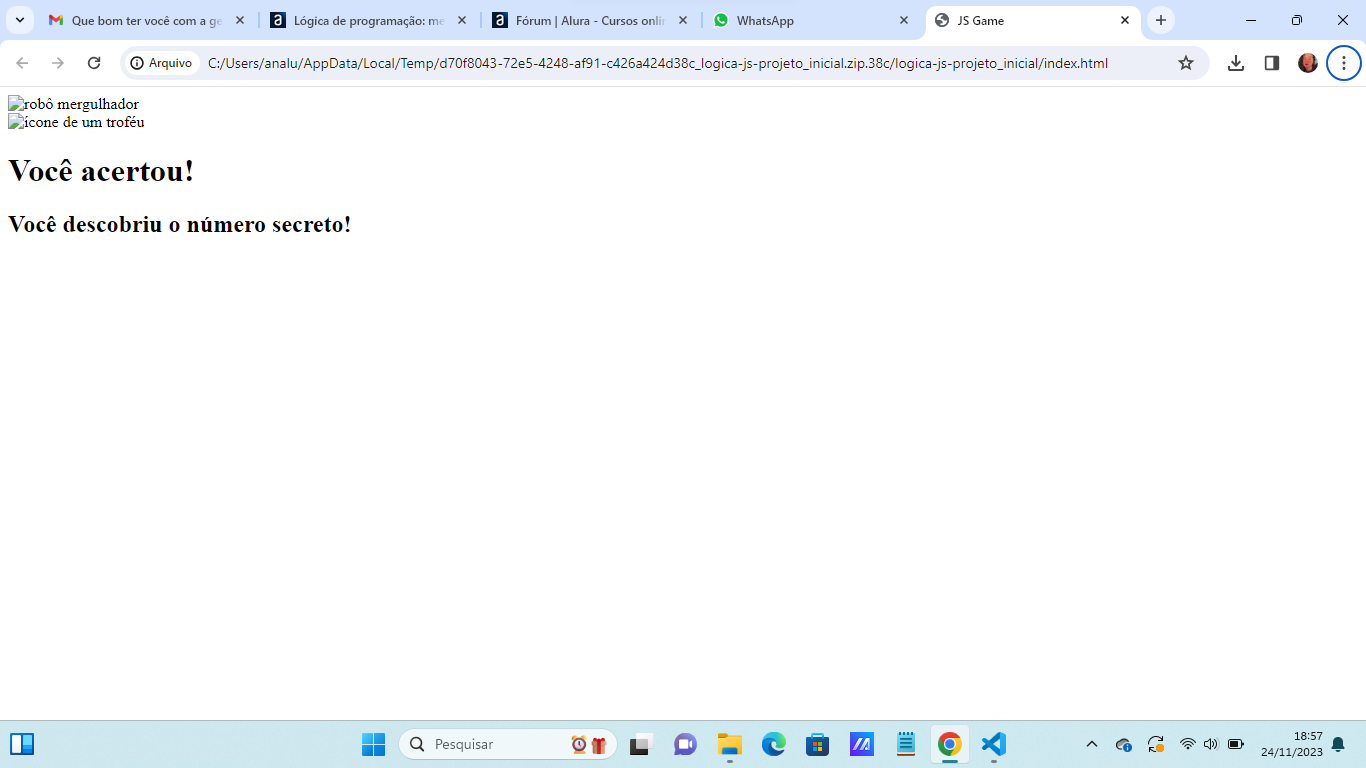Image resolution: width=1366 pixels, height=768 pixels.
Task: Click broken ícone de um troféu image
Action: (76, 122)
